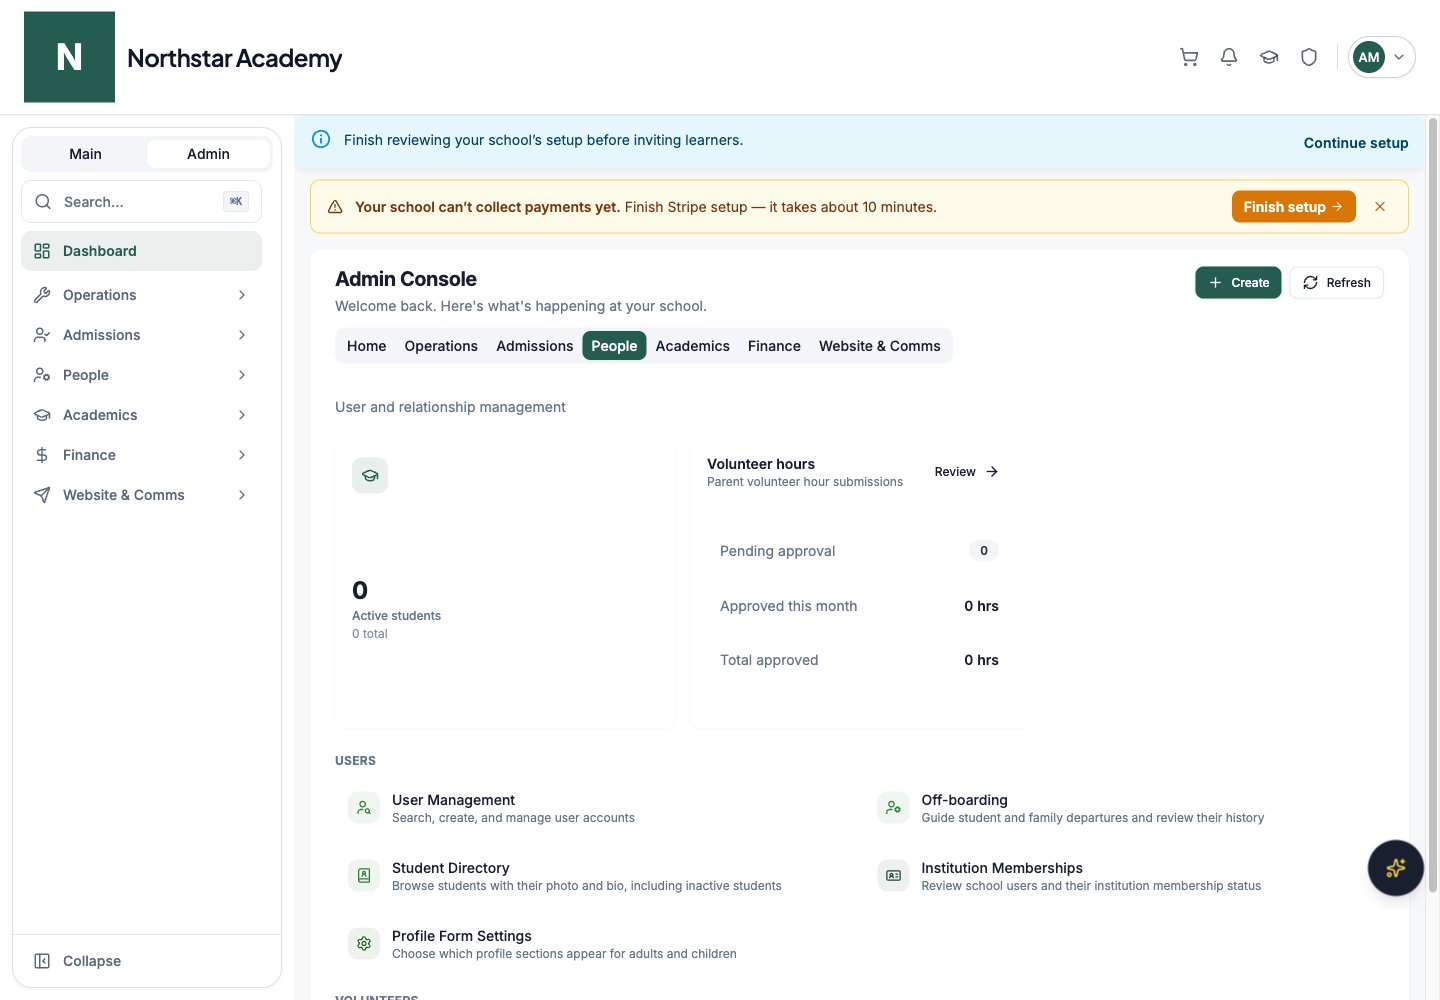Click the Create button
This screenshot has width=1440, height=1000.
click(1238, 283)
